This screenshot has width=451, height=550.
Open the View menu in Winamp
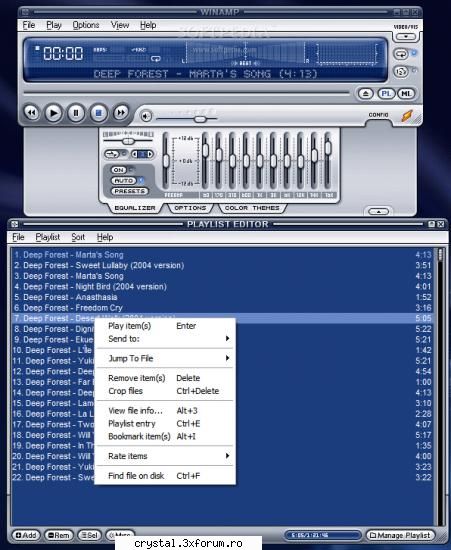[120, 25]
